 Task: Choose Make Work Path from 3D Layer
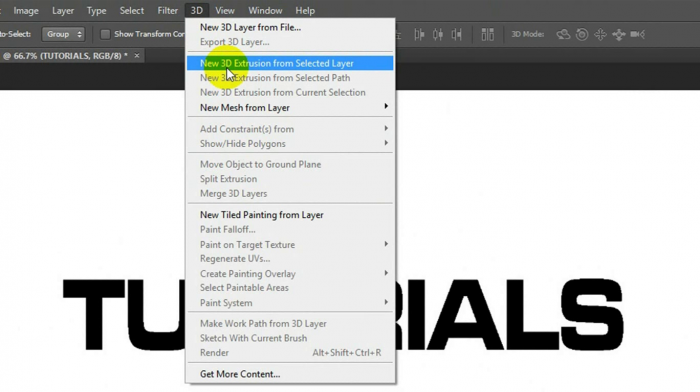(290, 324)
